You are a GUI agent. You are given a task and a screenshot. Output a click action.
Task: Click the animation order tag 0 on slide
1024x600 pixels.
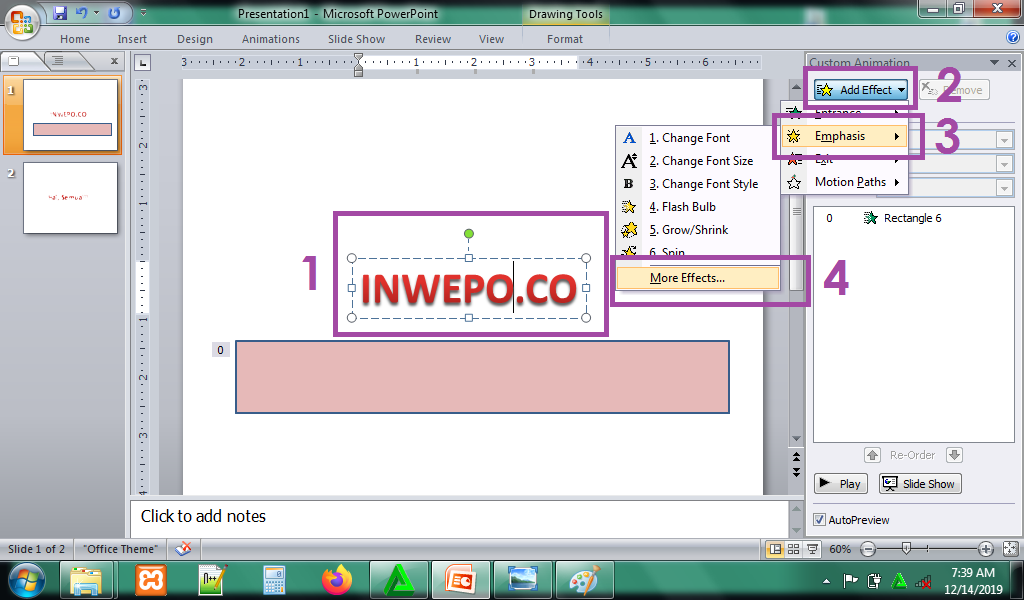pos(220,350)
